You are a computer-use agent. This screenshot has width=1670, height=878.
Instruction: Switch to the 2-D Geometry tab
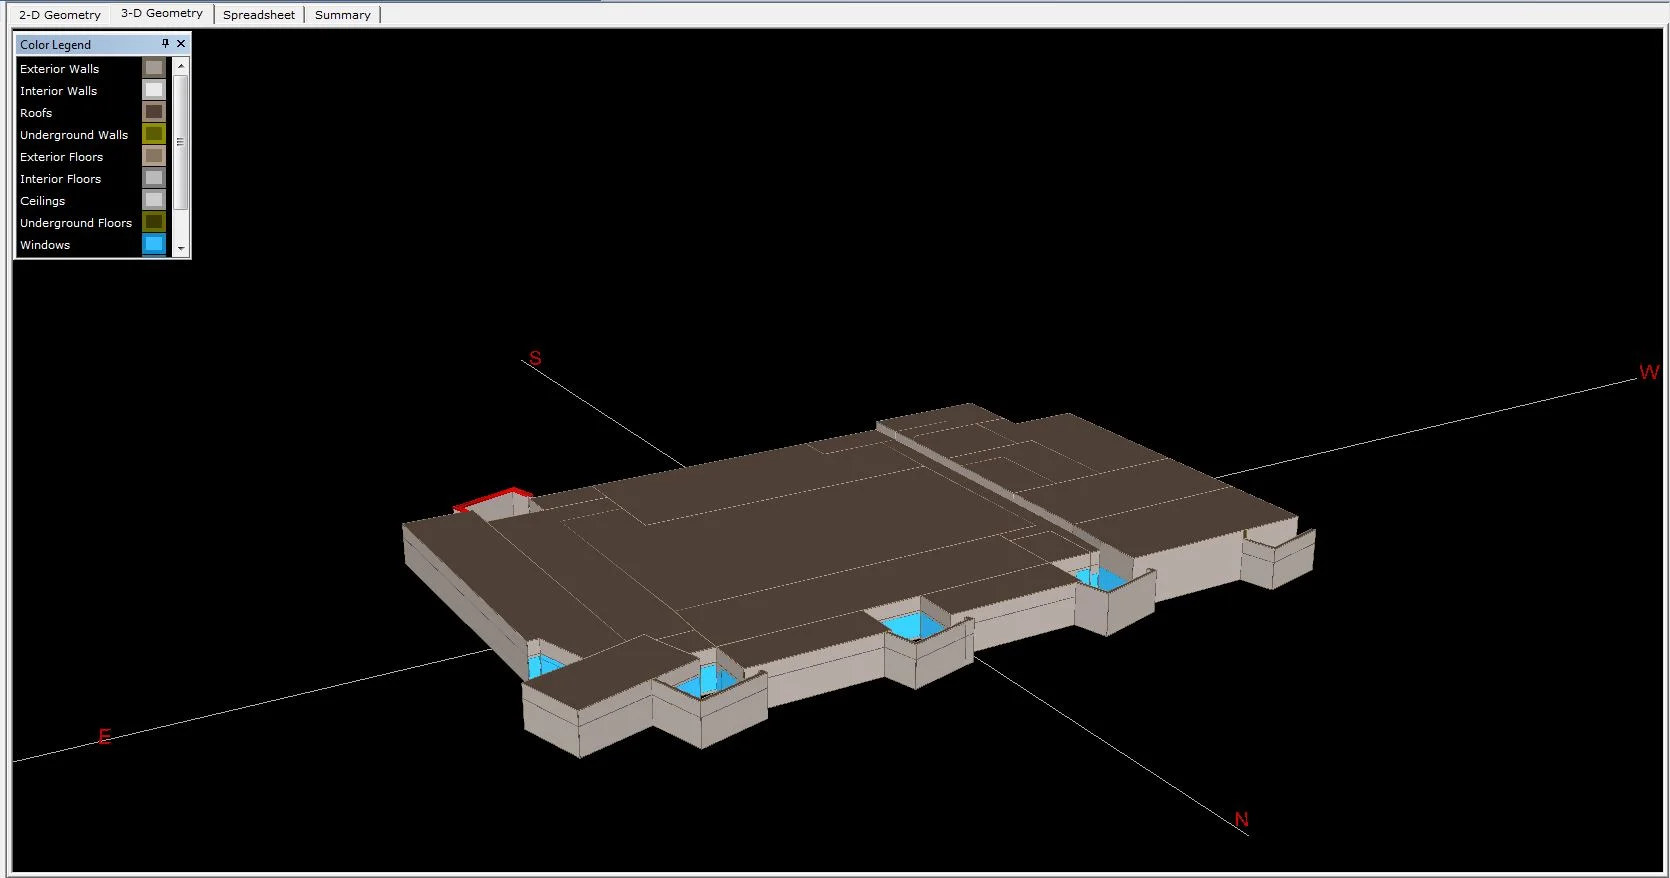60,15
